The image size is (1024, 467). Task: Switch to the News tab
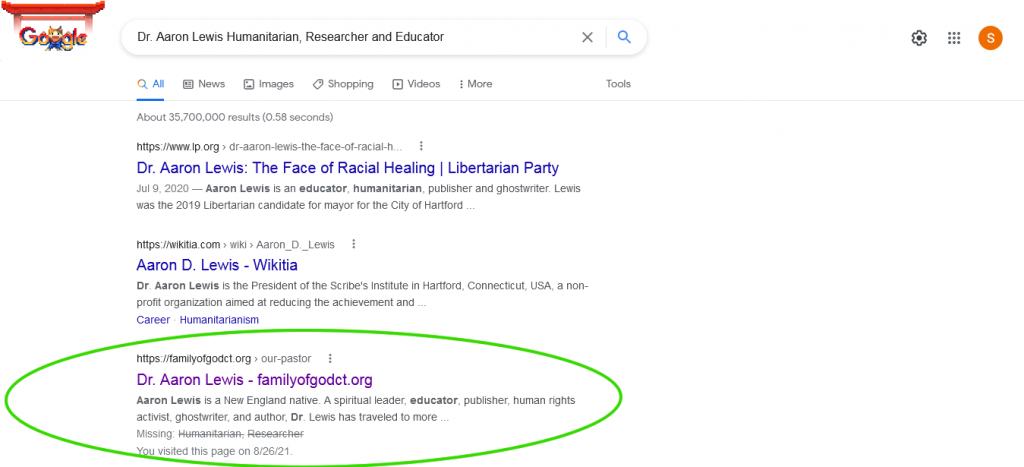[x=204, y=84]
